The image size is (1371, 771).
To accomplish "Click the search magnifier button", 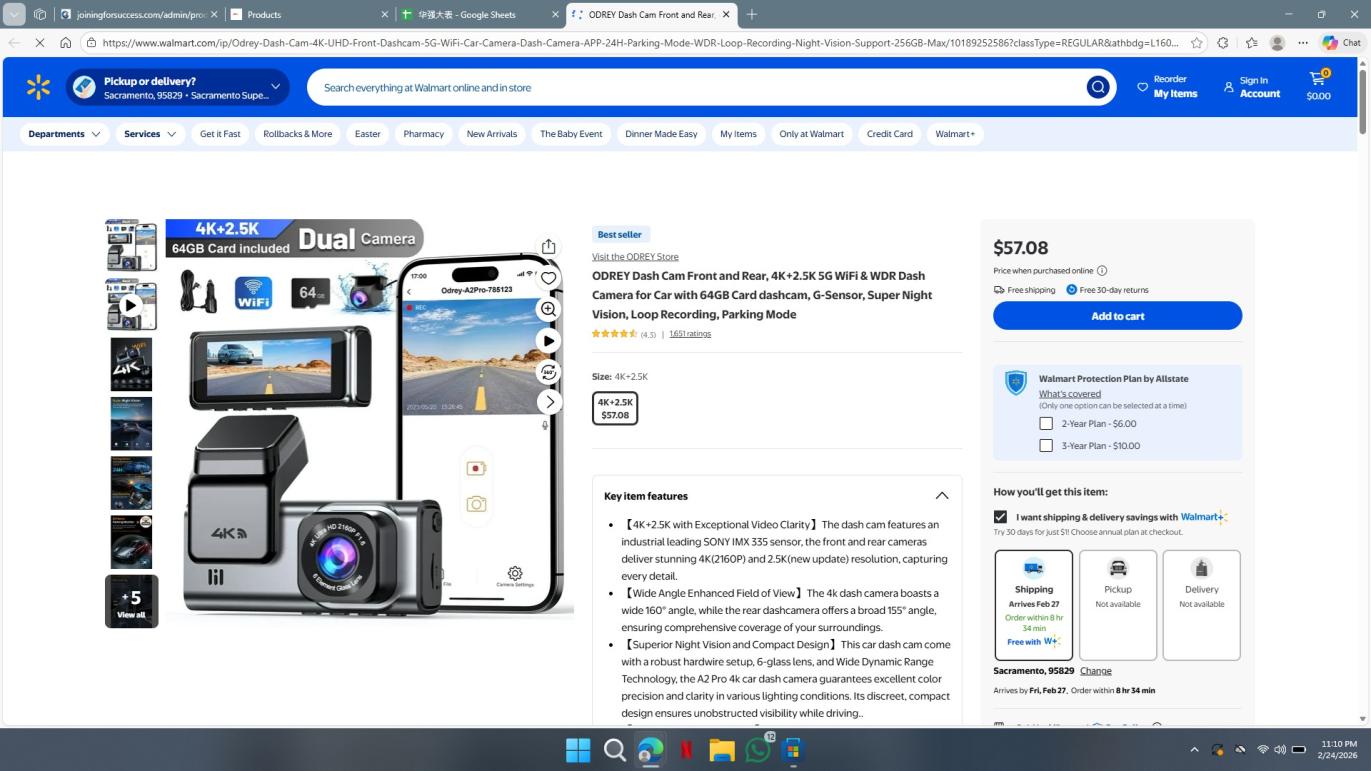I will pyautogui.click(x=1098, y=88).
